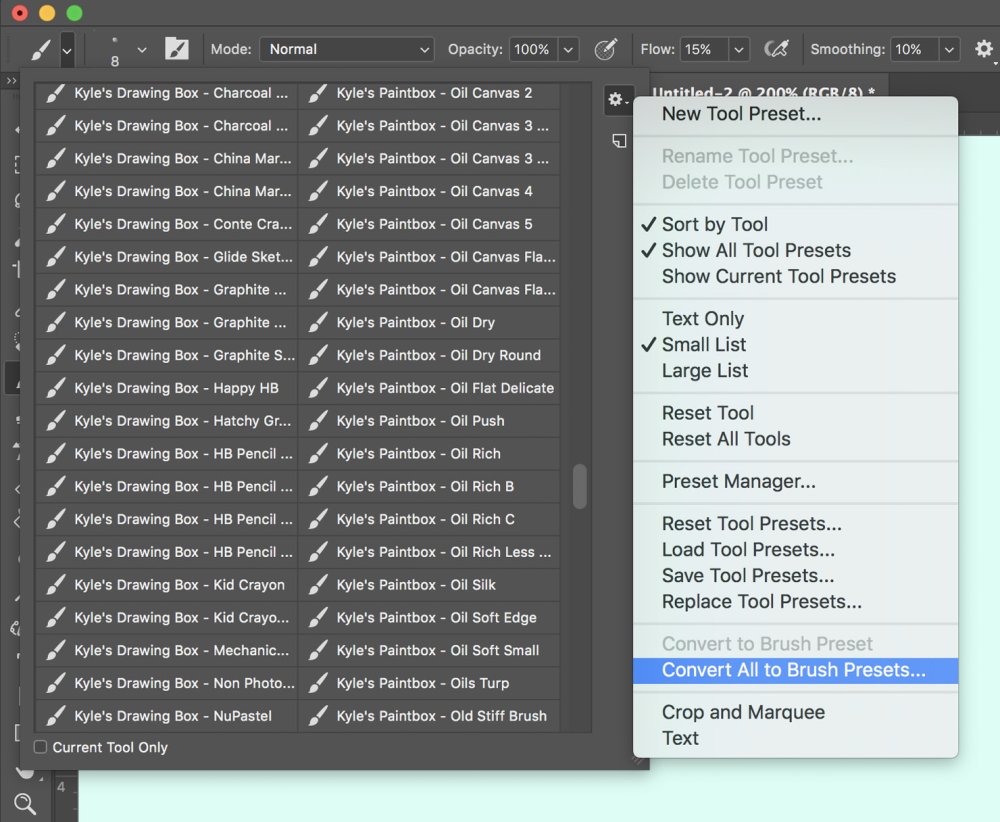Click Save Tool Presets... menu item

[x=795, y=576]
